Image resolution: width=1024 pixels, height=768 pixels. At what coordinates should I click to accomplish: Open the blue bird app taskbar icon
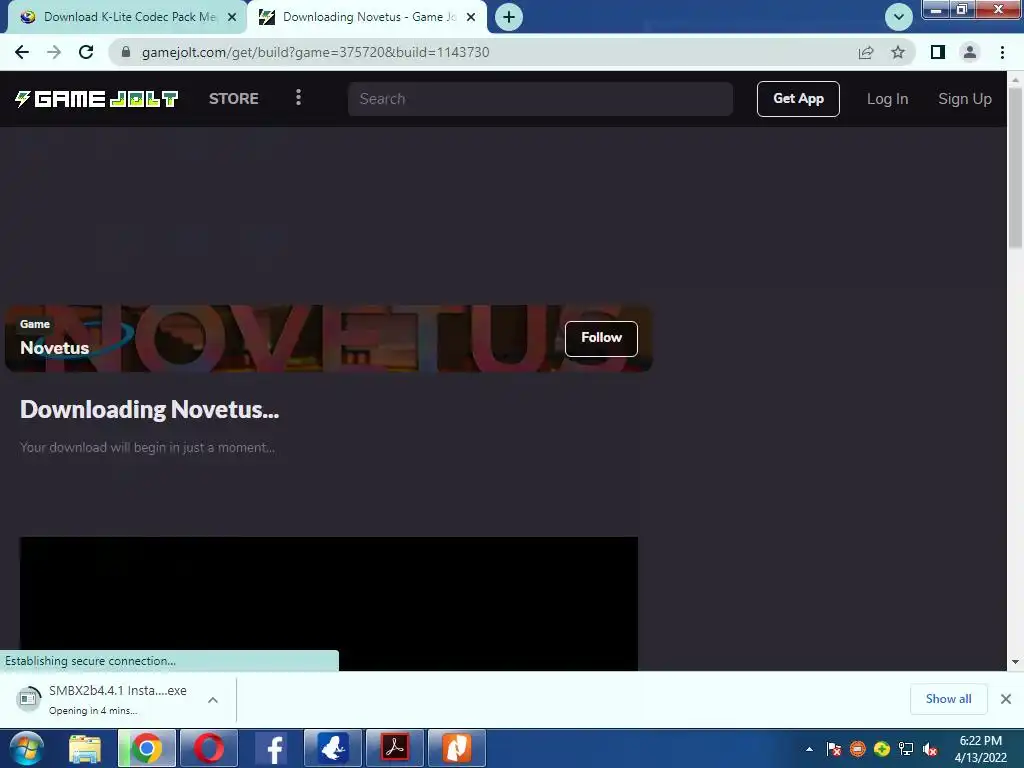click(x=332, y=748)
